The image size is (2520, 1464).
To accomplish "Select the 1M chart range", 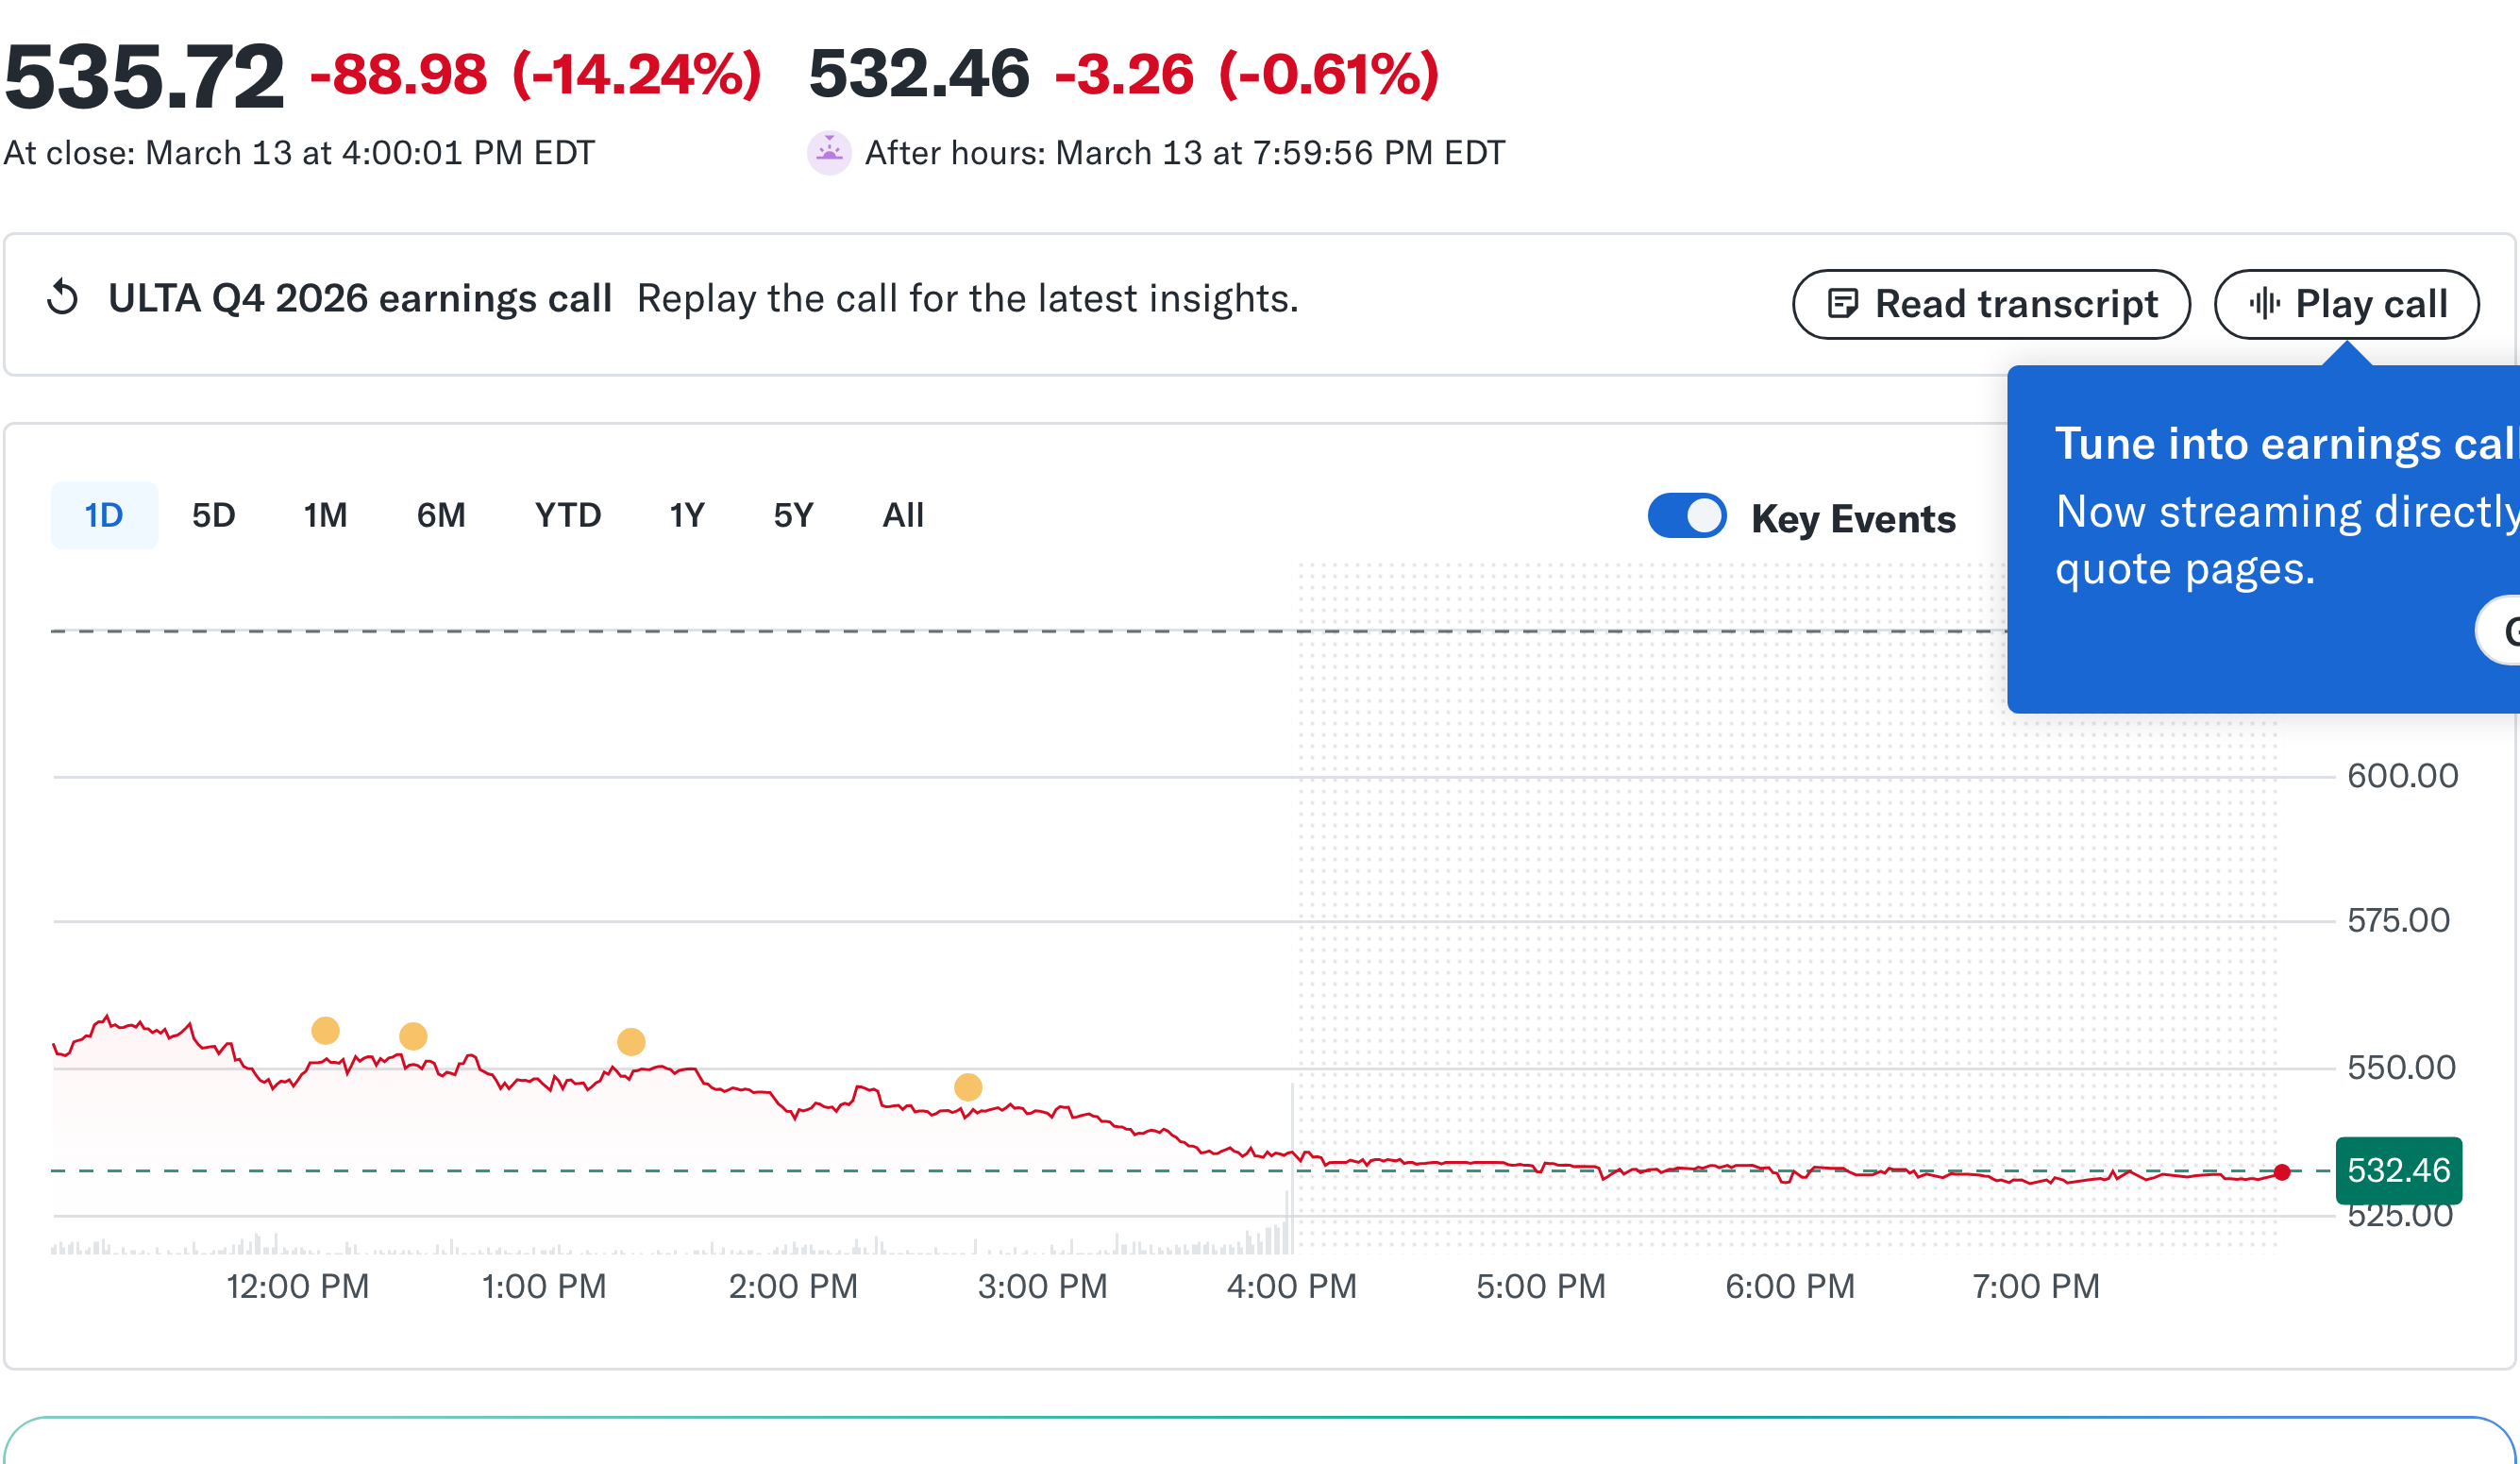I will tap(325, 515).
